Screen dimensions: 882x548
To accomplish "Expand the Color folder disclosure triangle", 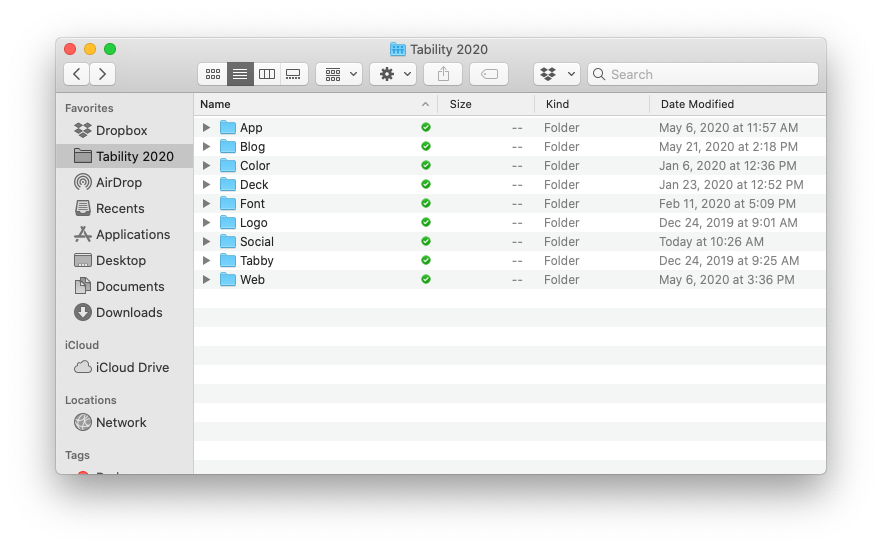I will coord(206,165).
